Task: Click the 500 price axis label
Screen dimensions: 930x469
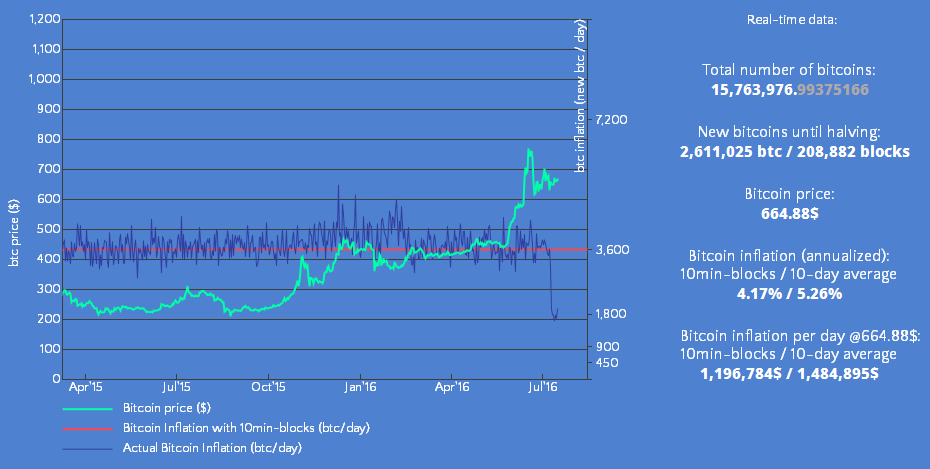Action: pyautogui.click(x=50, y=229)
